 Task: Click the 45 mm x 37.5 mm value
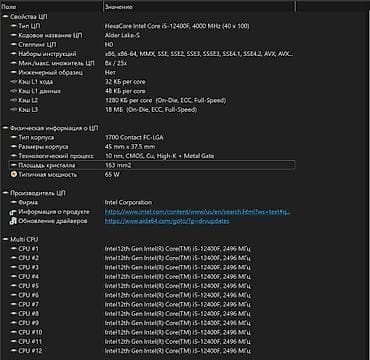pyautogui.click(x=130, y=147)
